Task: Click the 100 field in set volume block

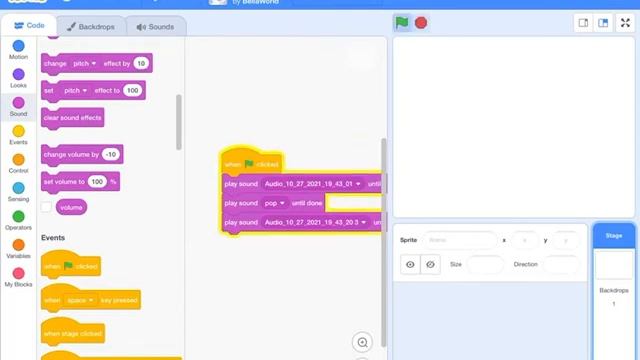Action: pos(97,181)
